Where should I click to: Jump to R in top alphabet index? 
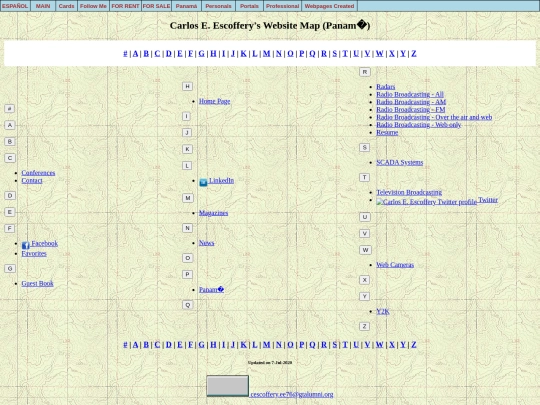(x=324, y=53)
